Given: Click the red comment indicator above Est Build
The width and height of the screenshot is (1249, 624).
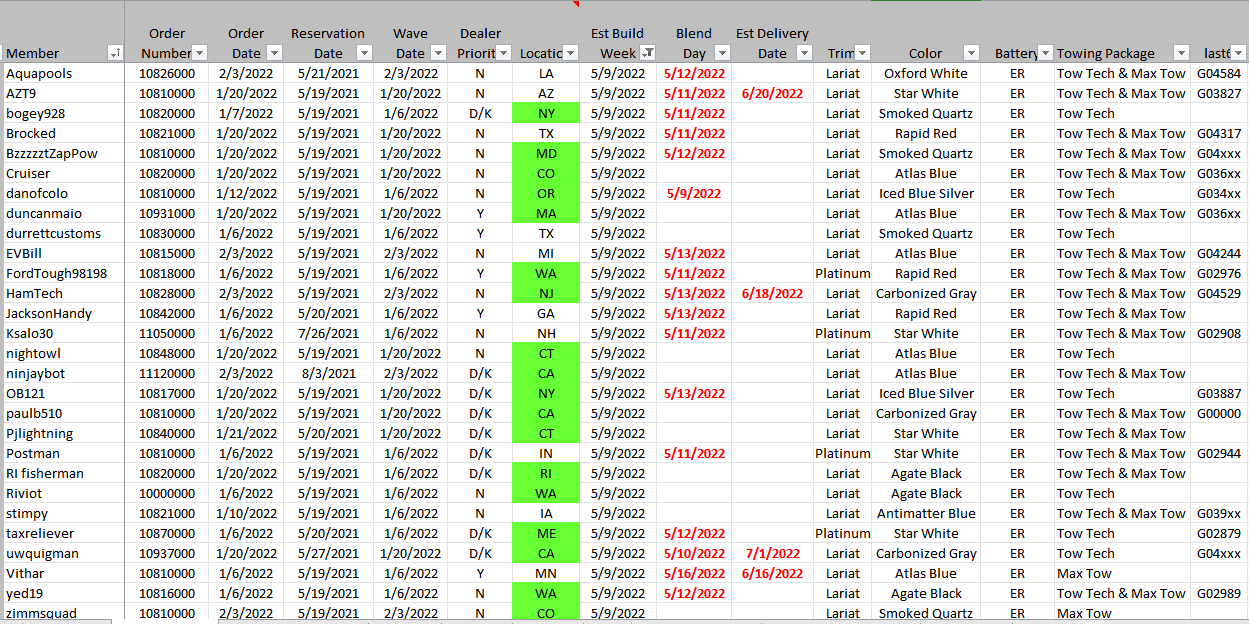Looking at the screenshot, I should pyautogui.click(x=577, y=4).
